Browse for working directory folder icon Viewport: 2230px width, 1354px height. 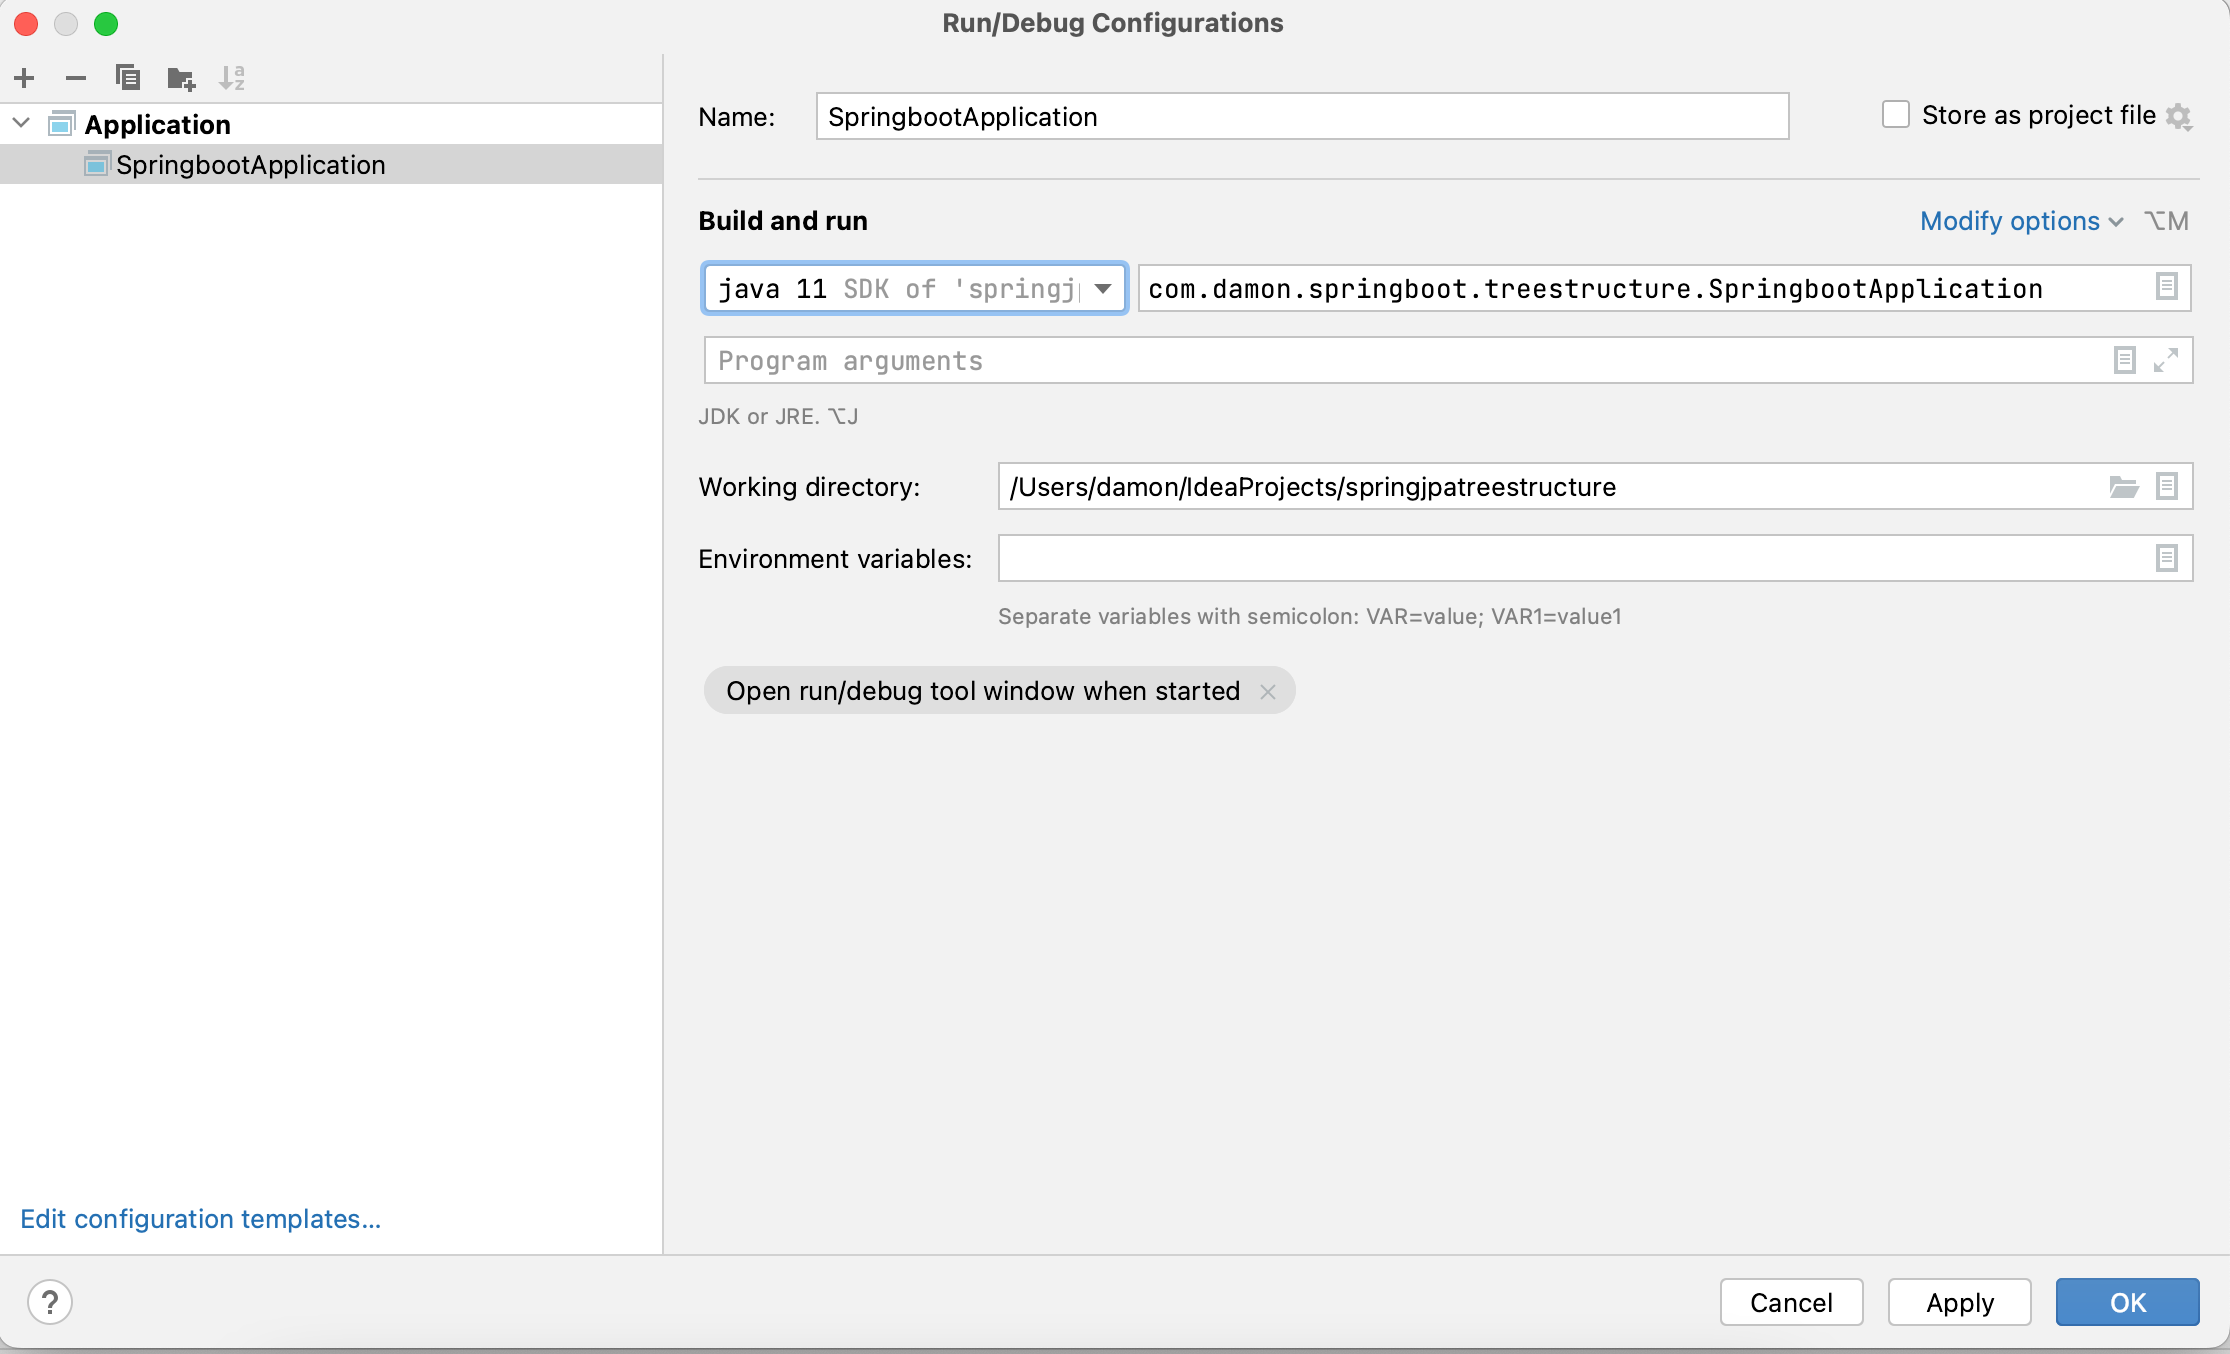click(x=2123, y=487)
